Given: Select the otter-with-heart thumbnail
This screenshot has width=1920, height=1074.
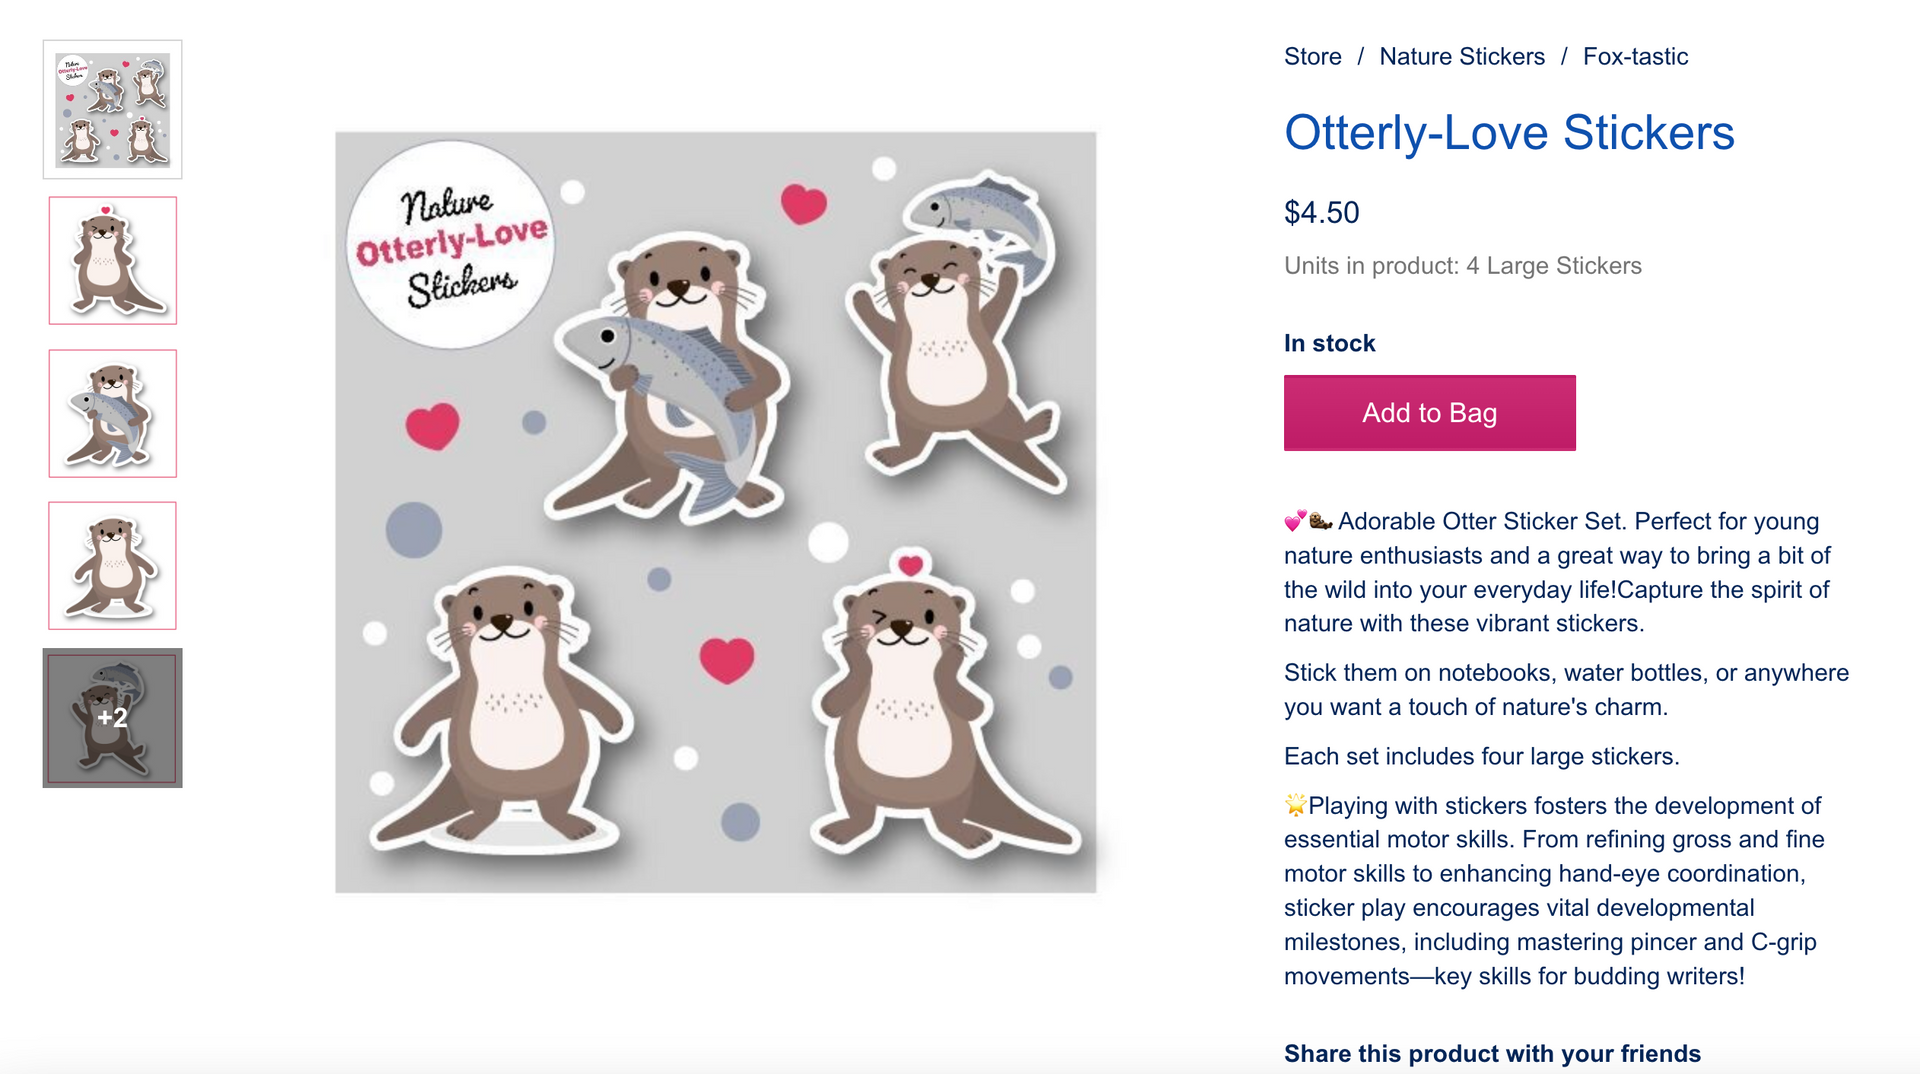Looking at the screenshot, I should [x=112, y=260].
